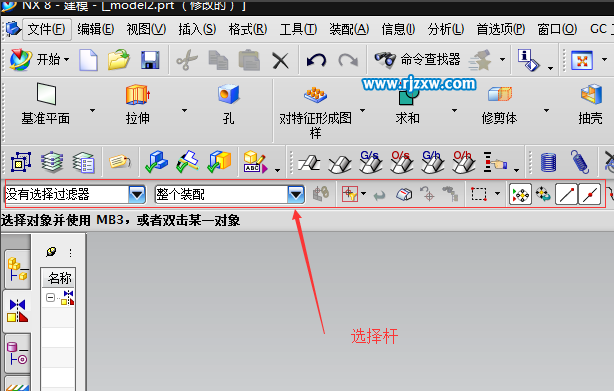Viewport: 614px width, 391px height.
Task: Click the open folder icon
Action: 119,60
